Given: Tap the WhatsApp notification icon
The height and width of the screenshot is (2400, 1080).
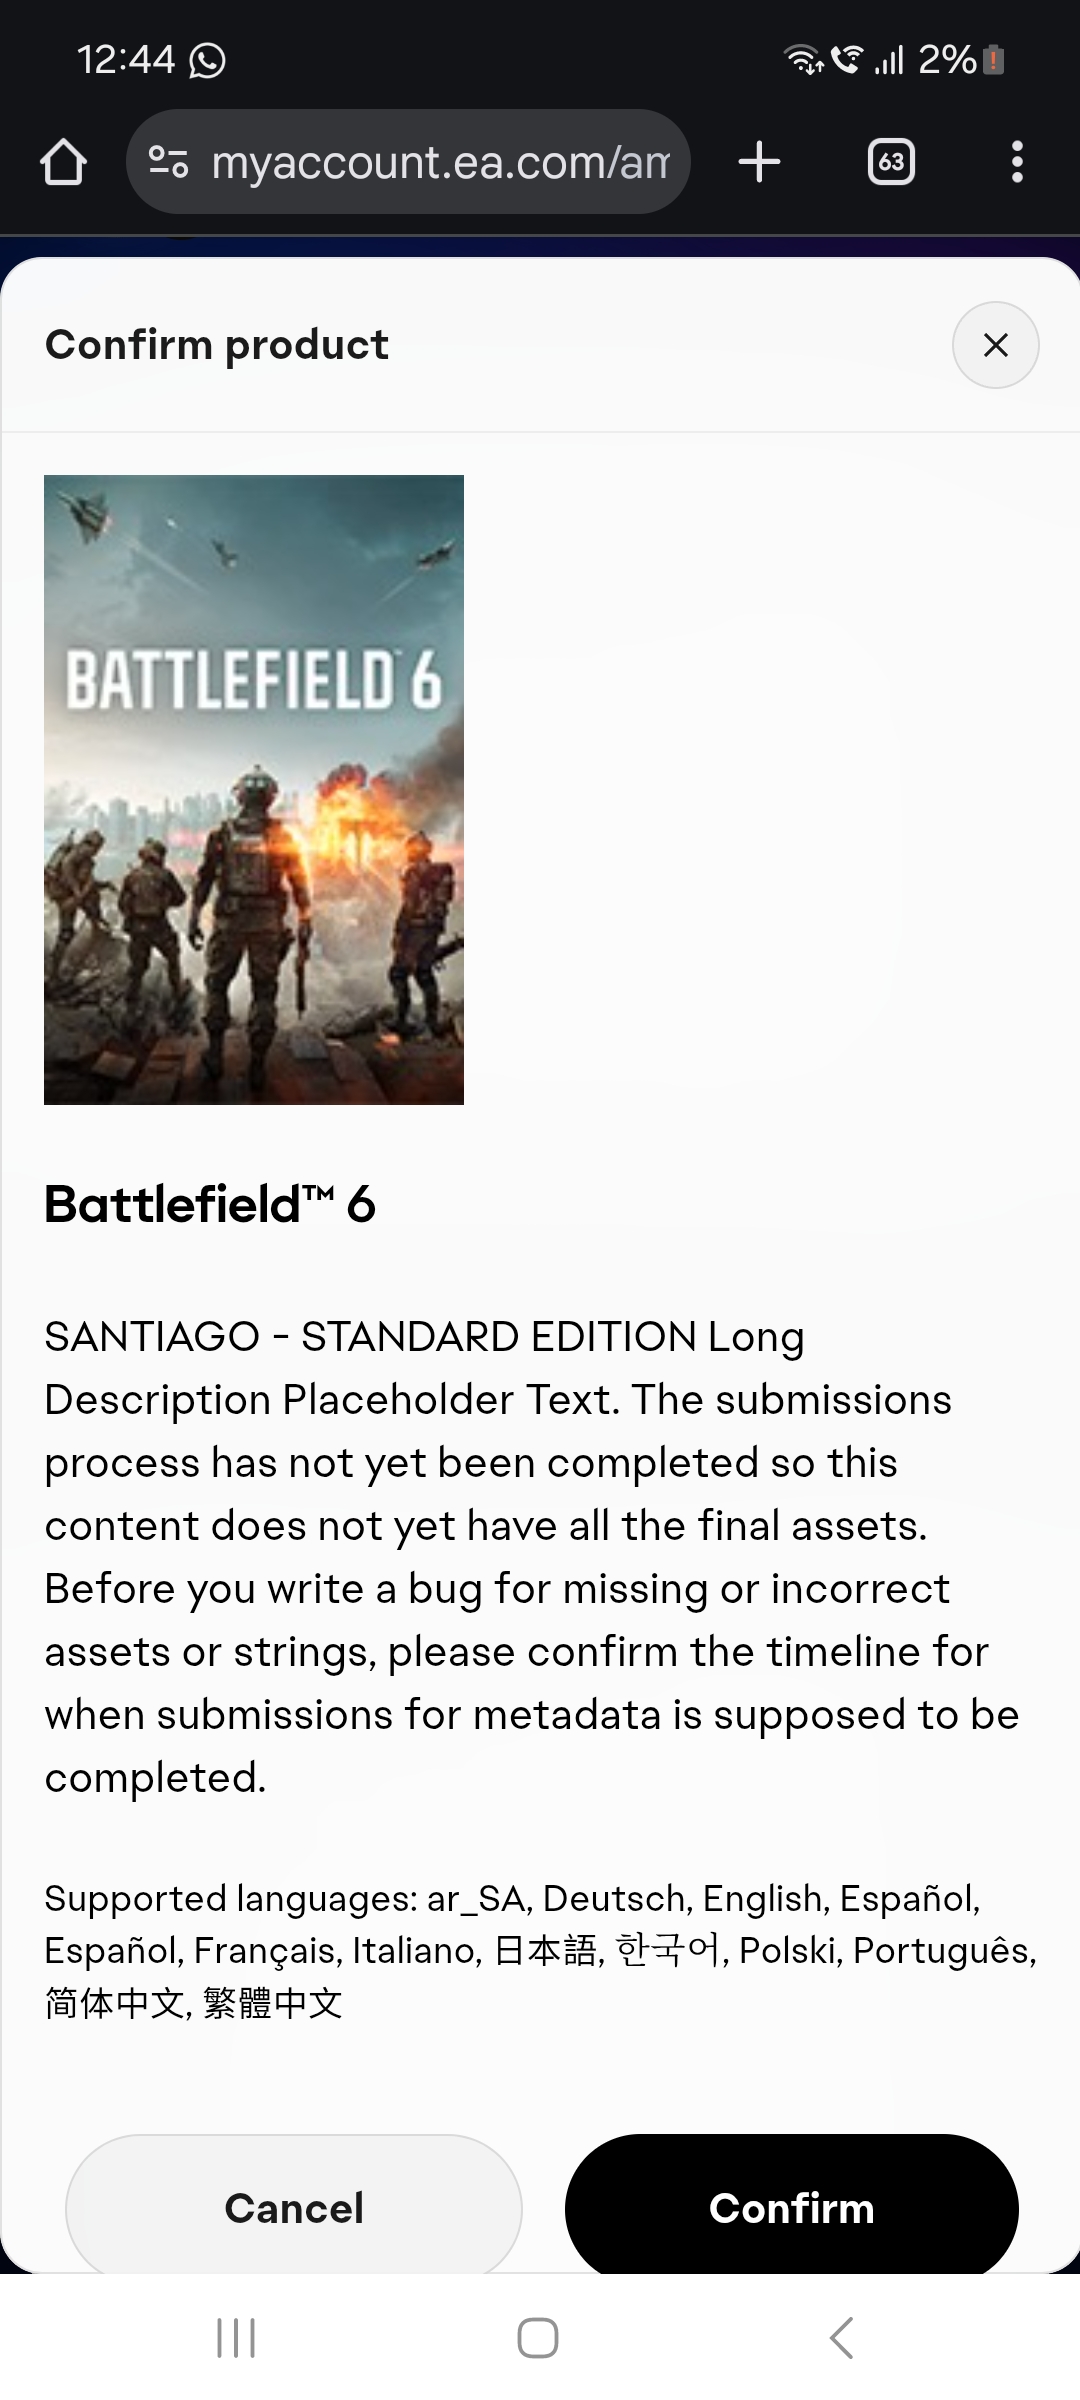Looking at the screenshot, I should click(207, 60).
